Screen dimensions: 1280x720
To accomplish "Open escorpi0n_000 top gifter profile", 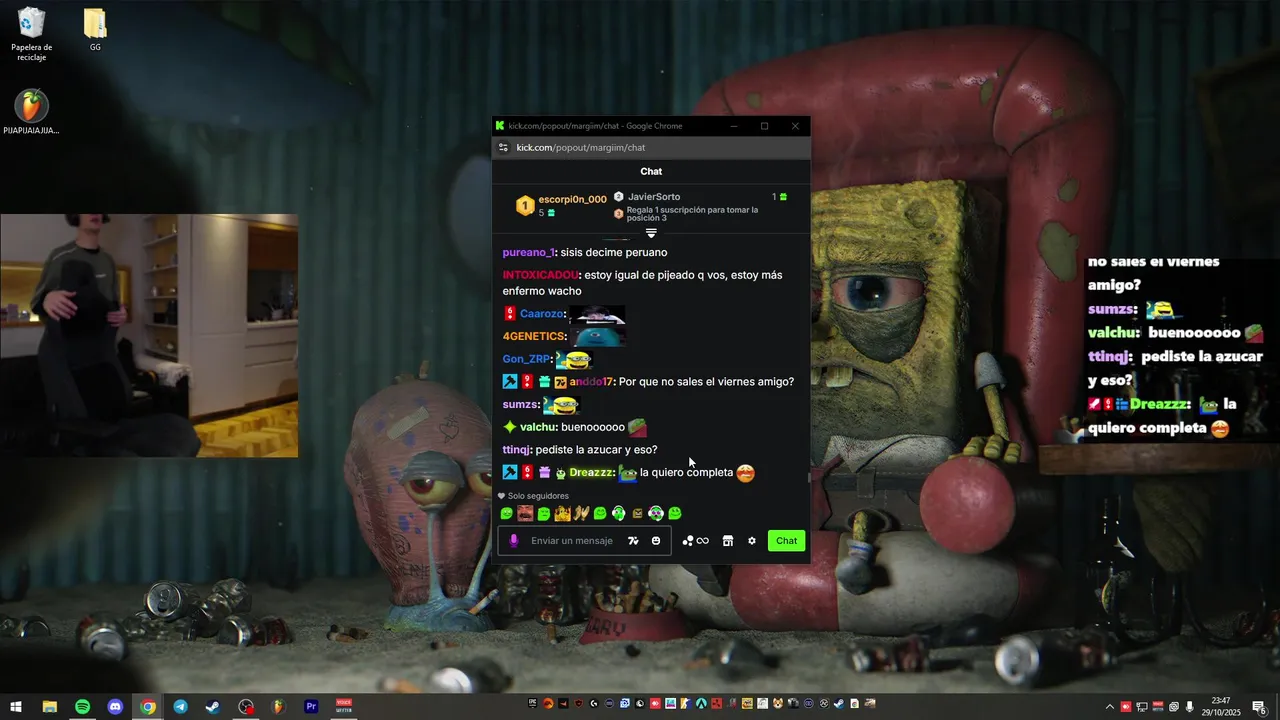I will coord(572,199).
